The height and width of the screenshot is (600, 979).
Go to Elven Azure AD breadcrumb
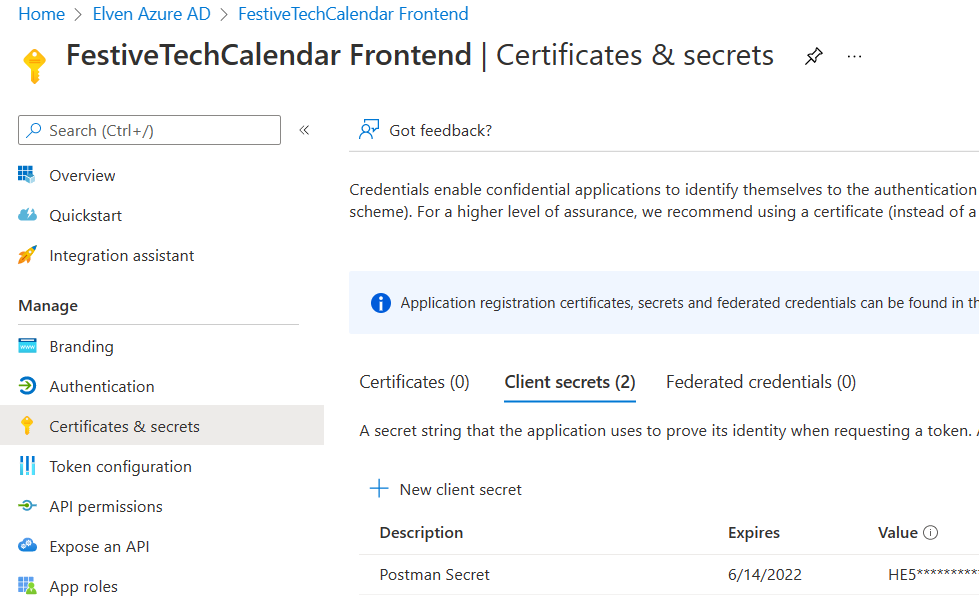[x=152, y=14]
